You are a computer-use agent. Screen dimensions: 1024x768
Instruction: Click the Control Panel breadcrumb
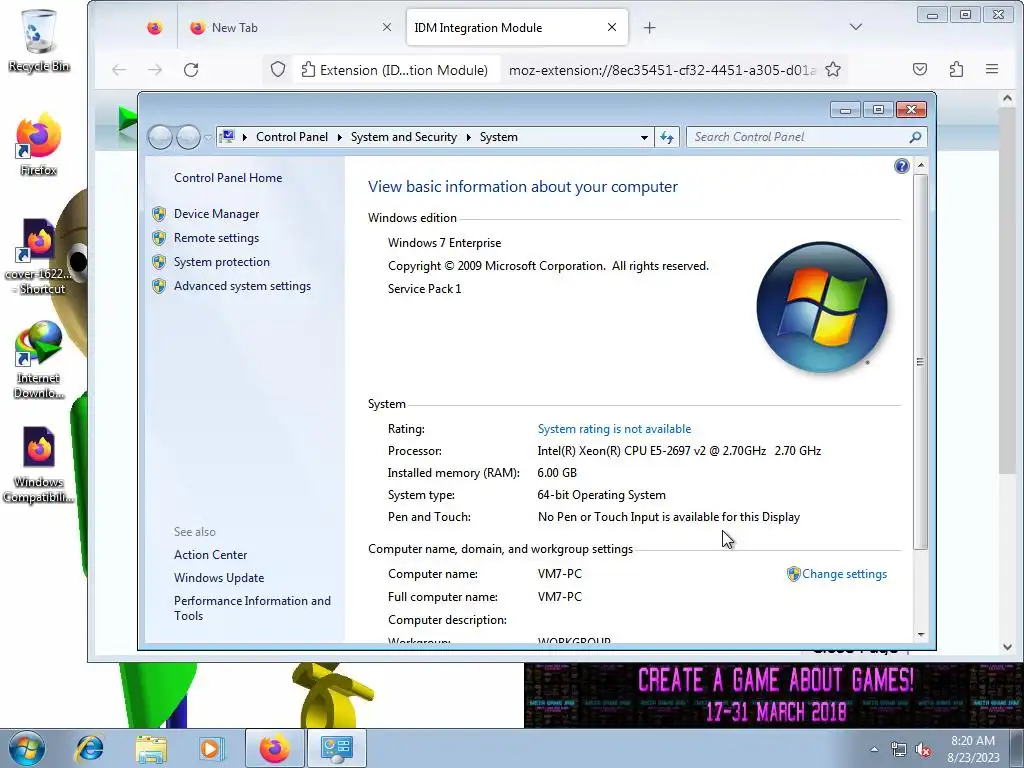coord(291,137)
